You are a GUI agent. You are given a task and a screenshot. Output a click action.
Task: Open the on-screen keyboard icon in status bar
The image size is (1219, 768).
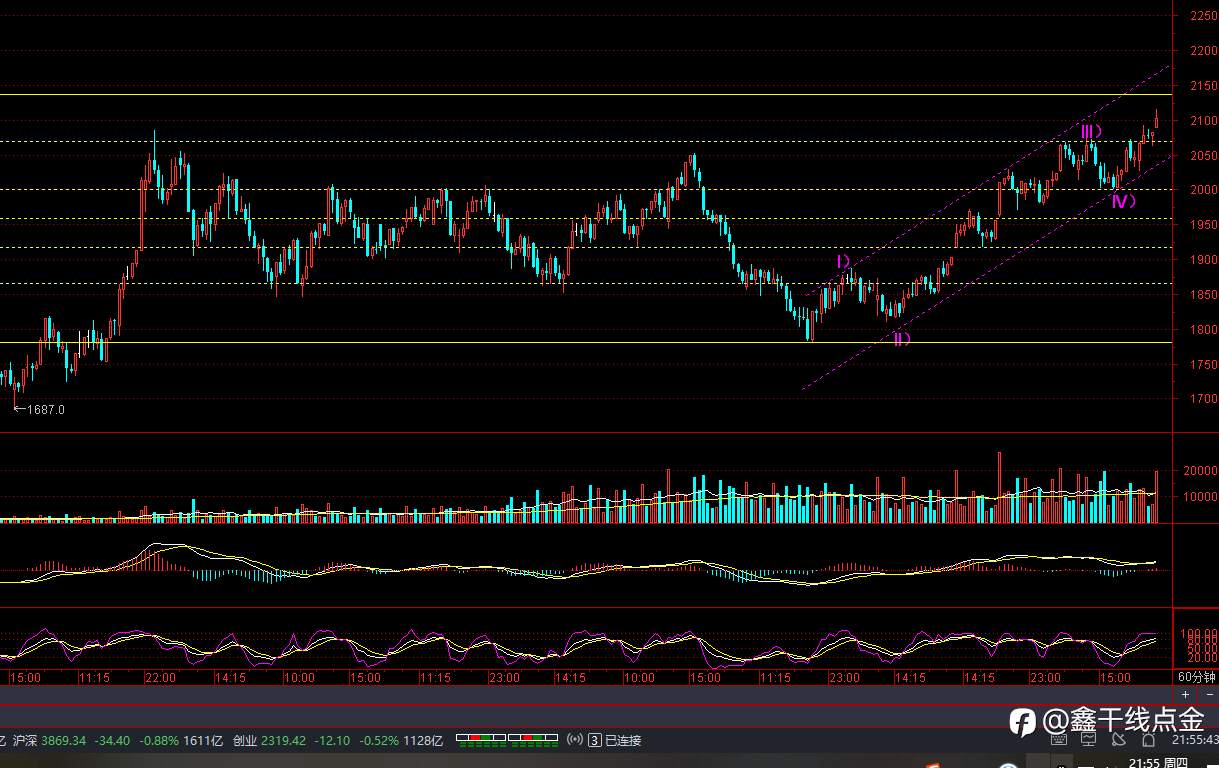pyautogui.click(x=1060, y=740)
